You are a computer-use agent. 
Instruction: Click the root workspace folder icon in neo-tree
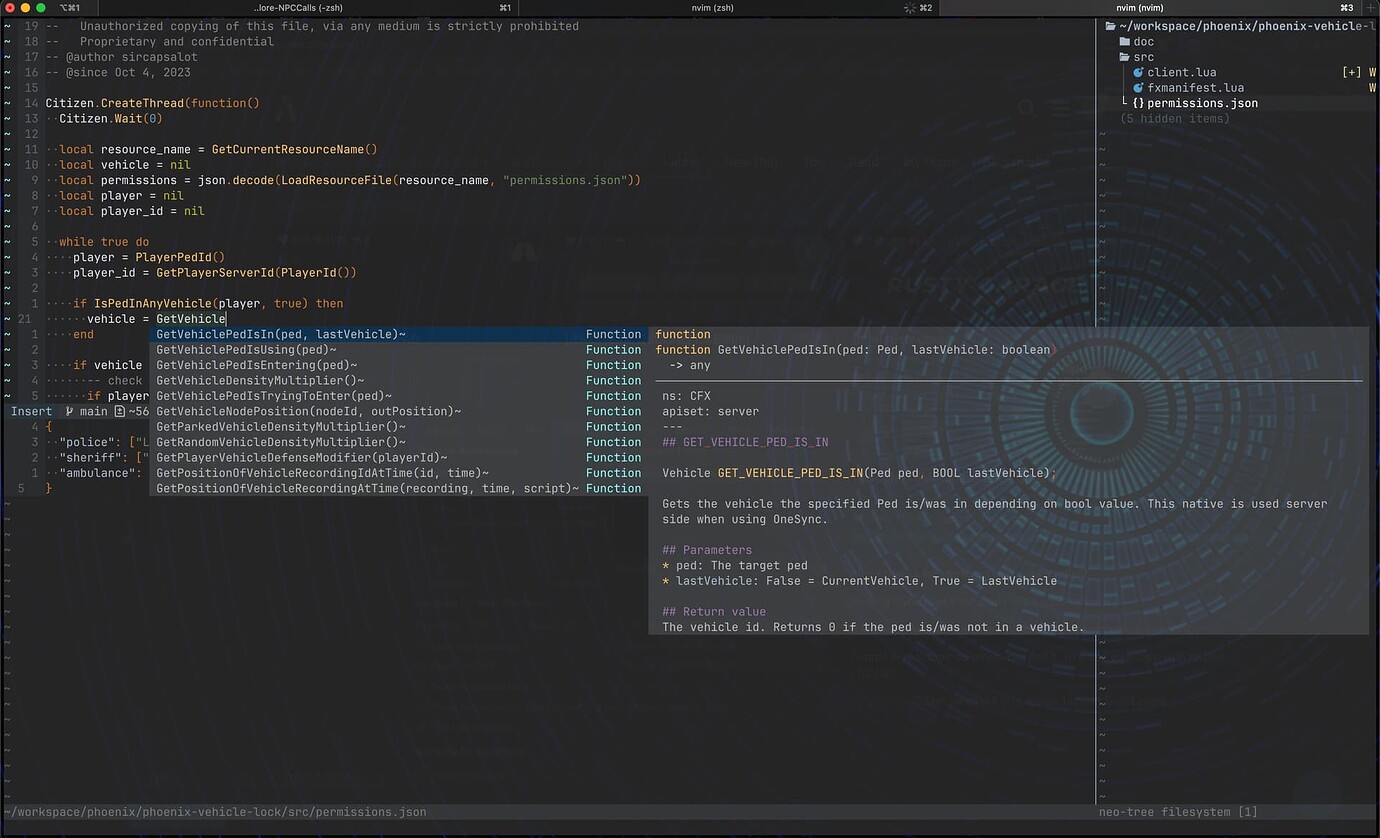[x=1112, y=26]
